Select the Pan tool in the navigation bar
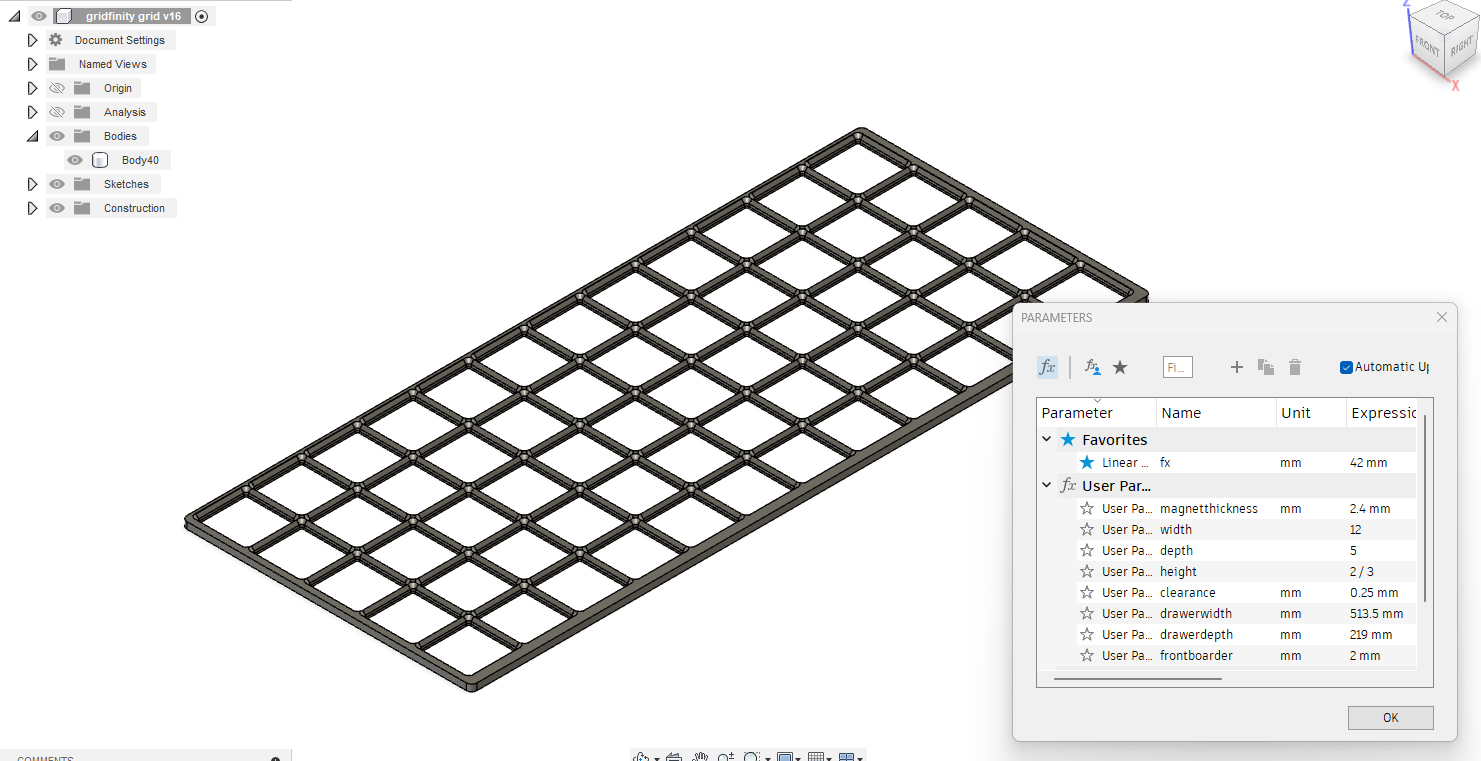 701,758
